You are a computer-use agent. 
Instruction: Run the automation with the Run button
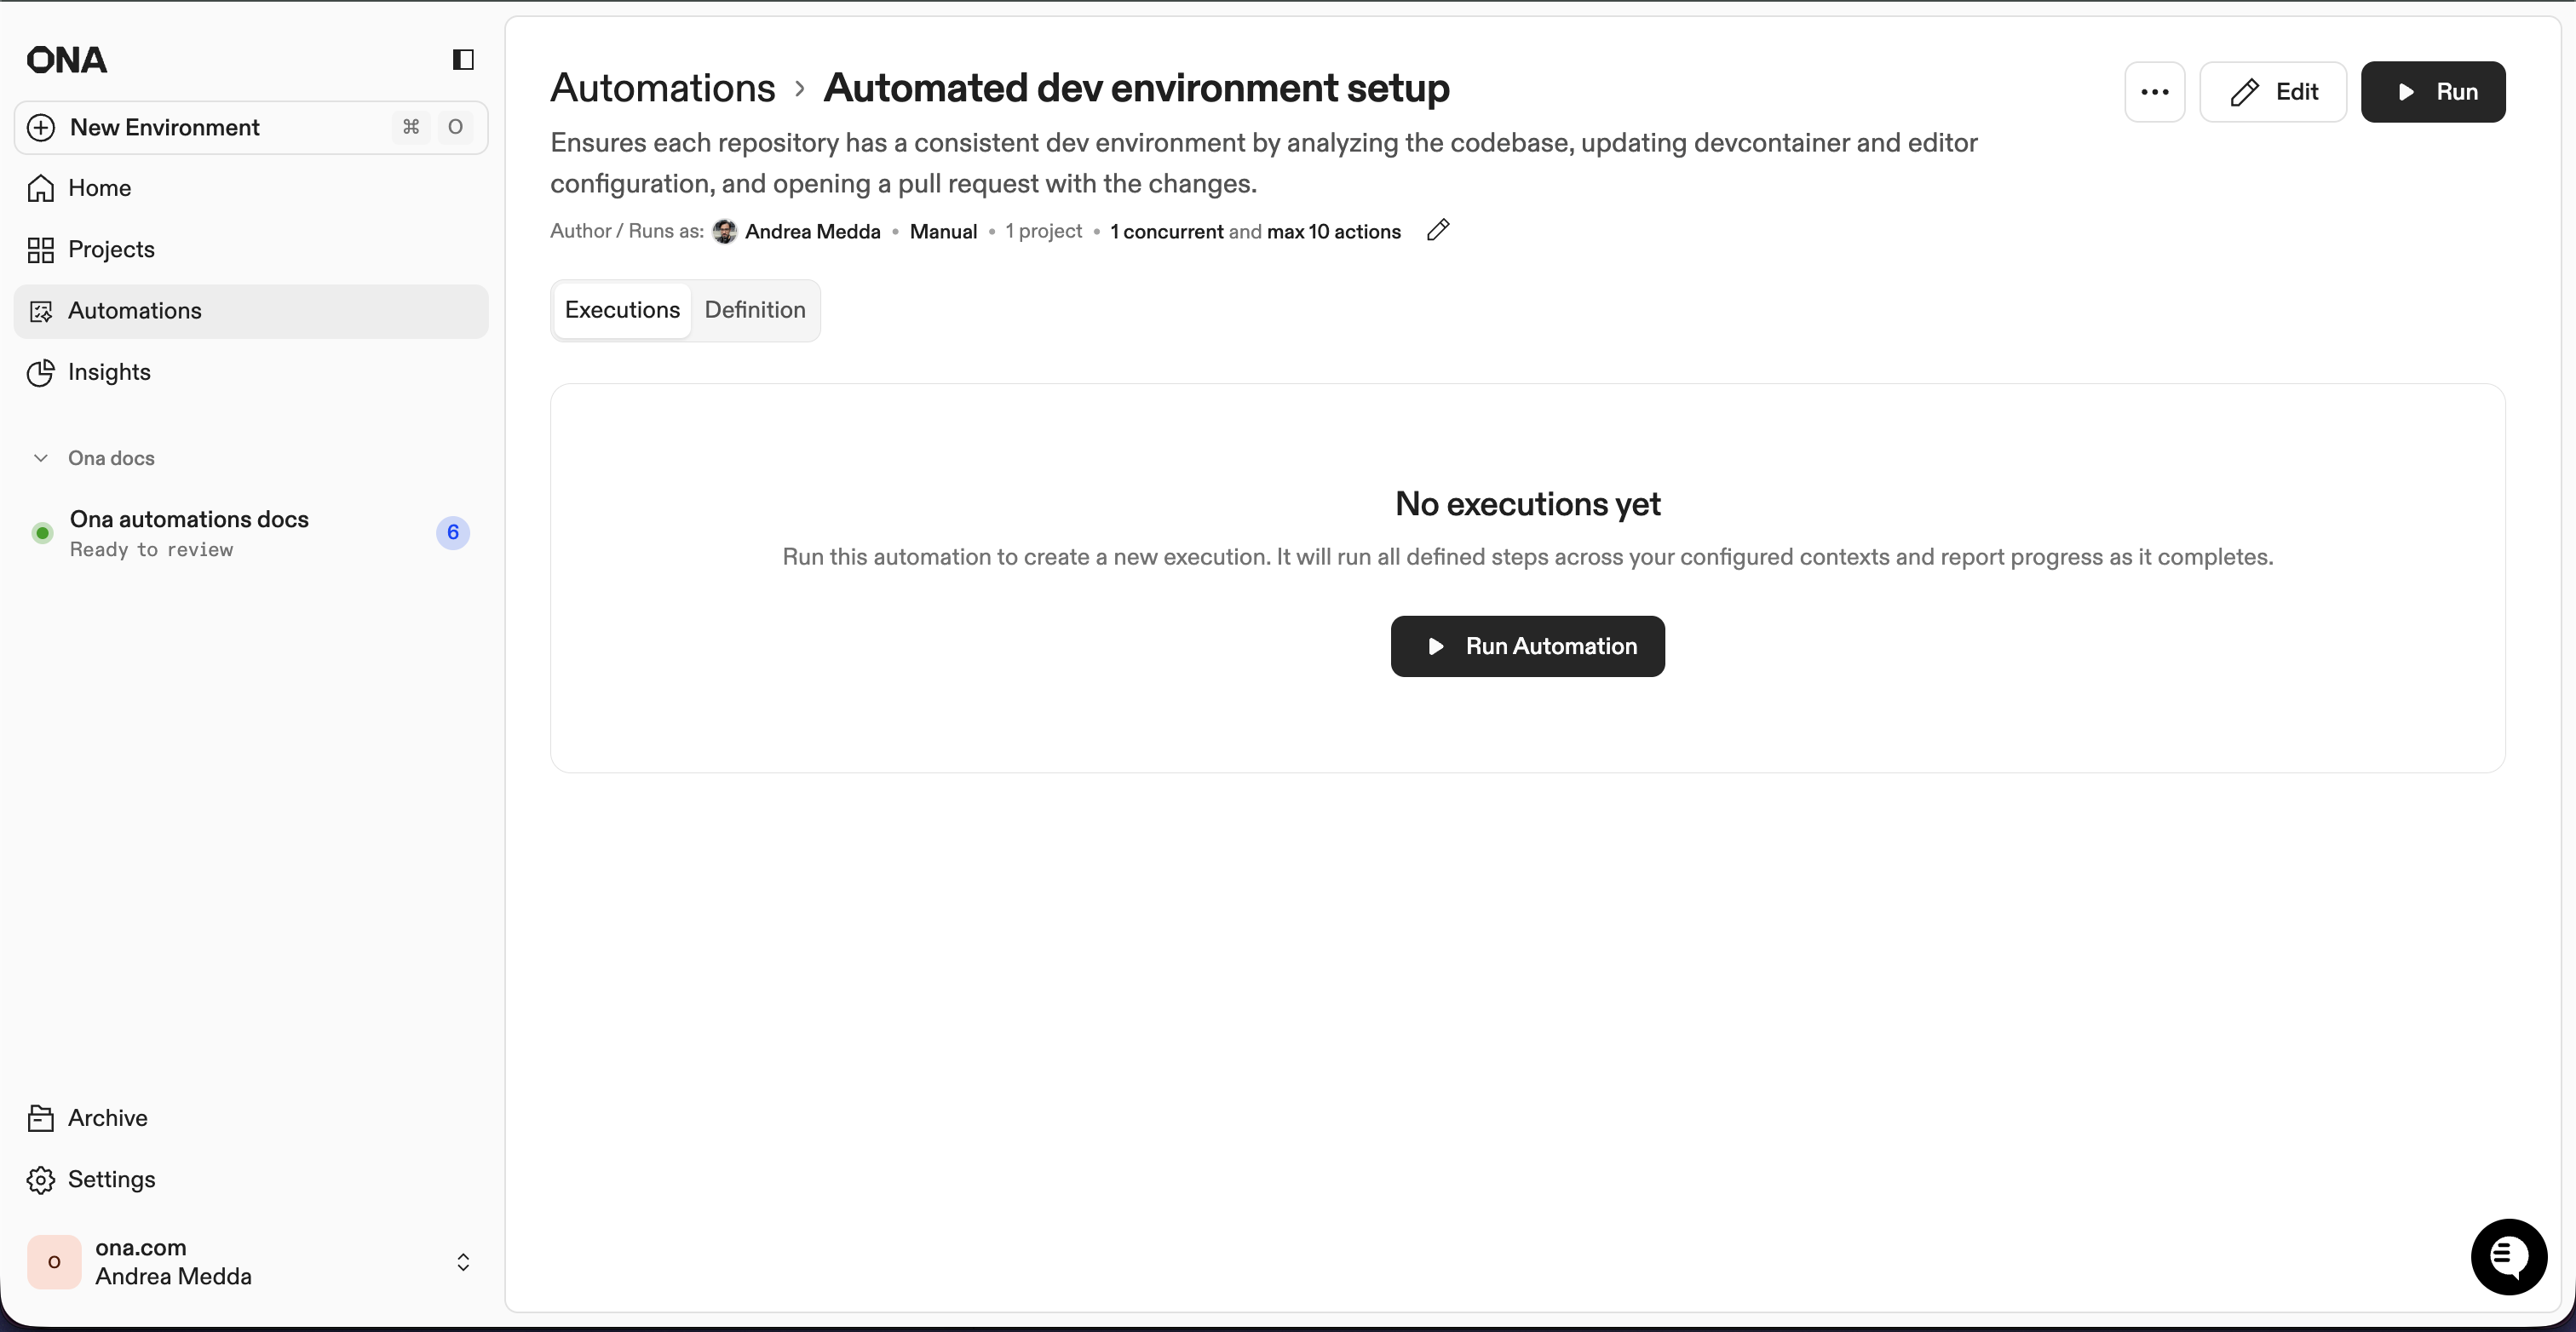[x=2434, y=91]
